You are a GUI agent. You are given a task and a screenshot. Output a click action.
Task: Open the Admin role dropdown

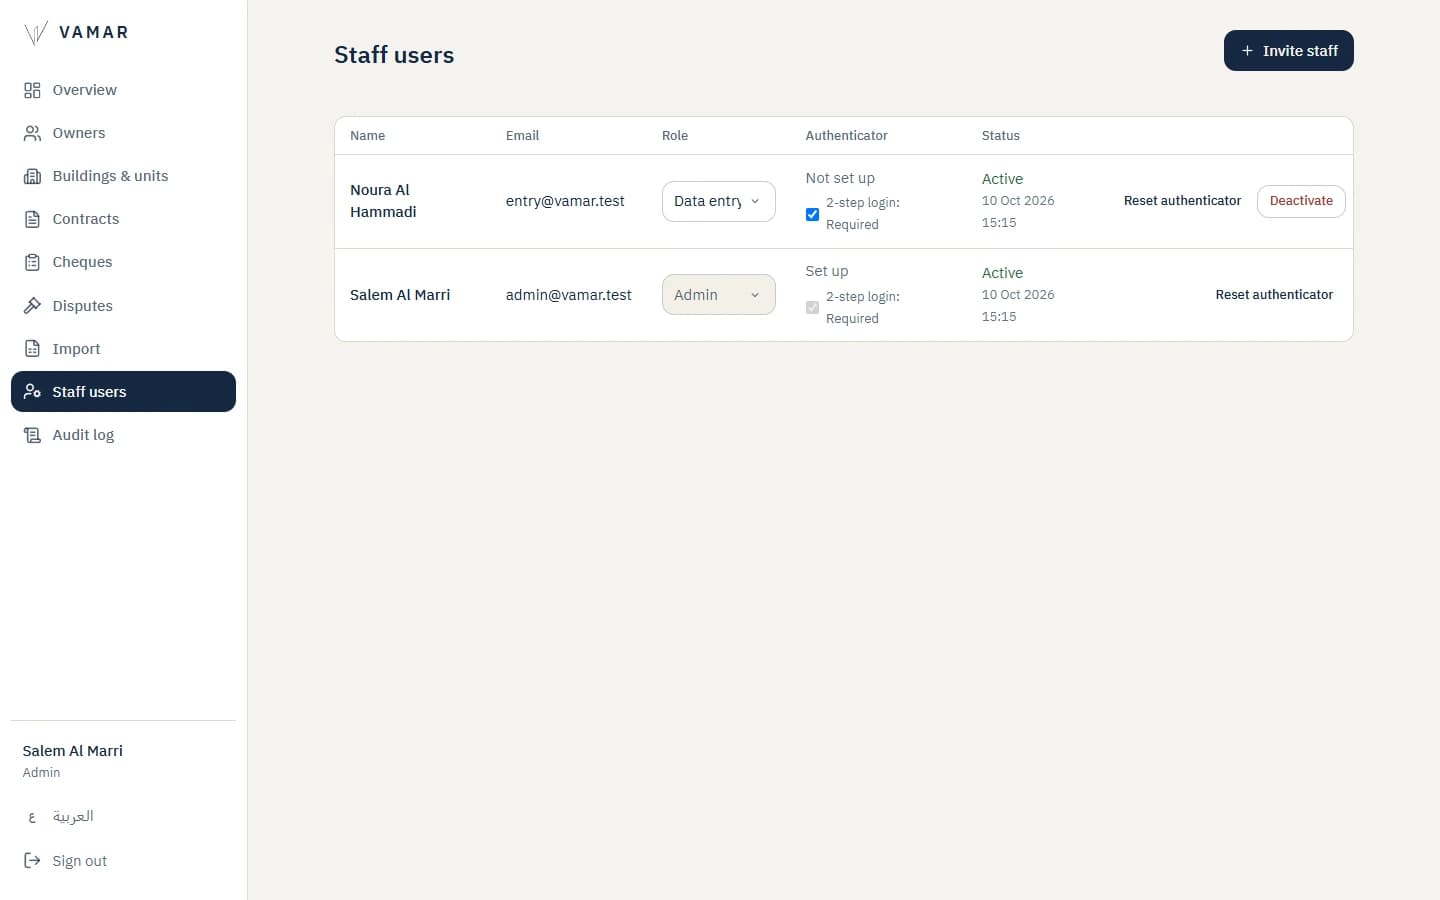[718, 295]
